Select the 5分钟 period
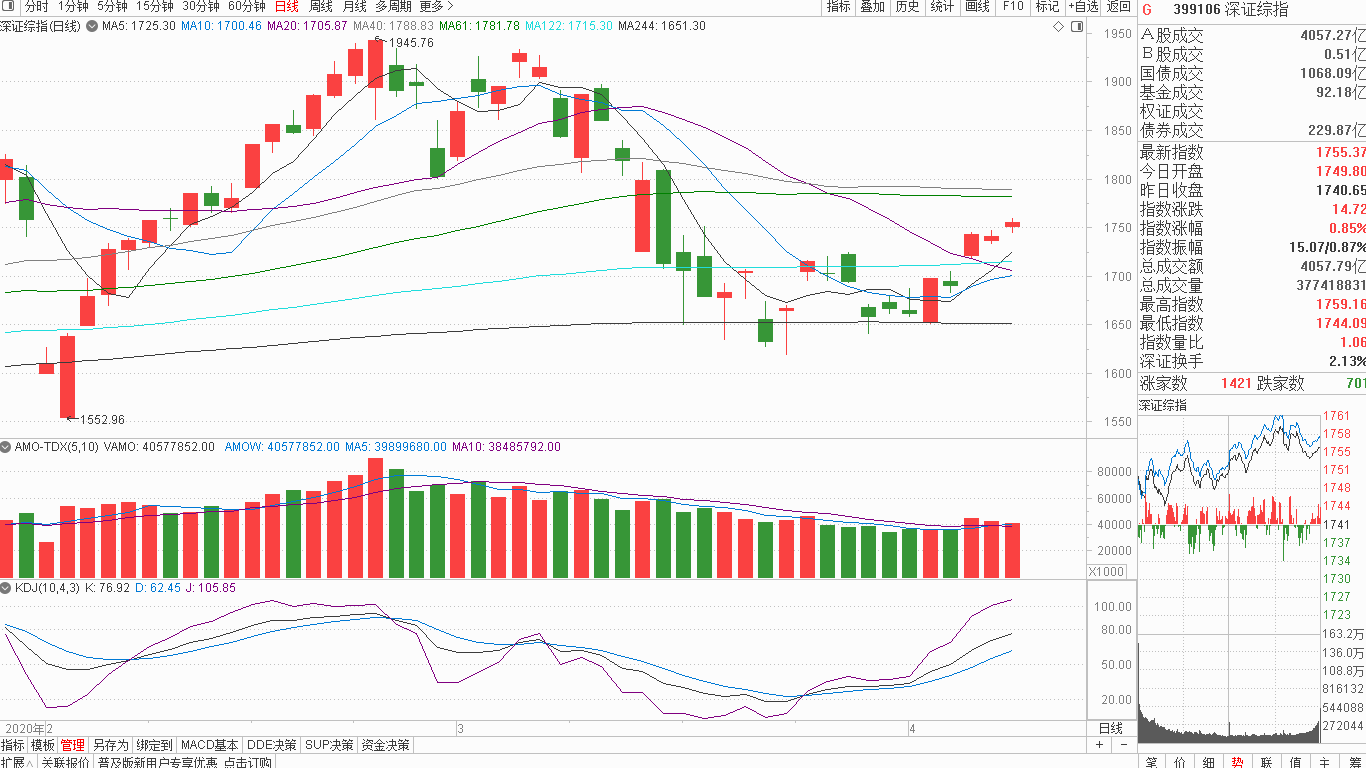 112,6
